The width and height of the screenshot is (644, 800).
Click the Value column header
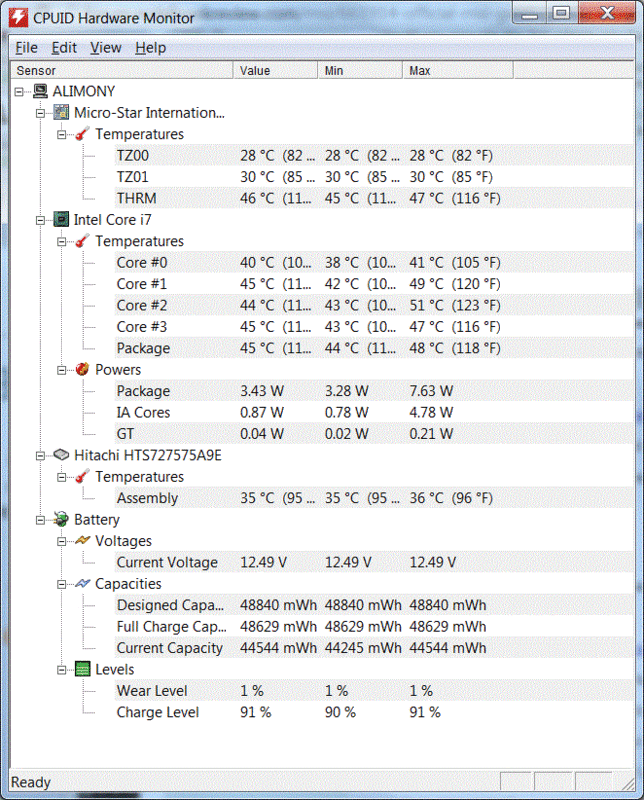point(276,70)
